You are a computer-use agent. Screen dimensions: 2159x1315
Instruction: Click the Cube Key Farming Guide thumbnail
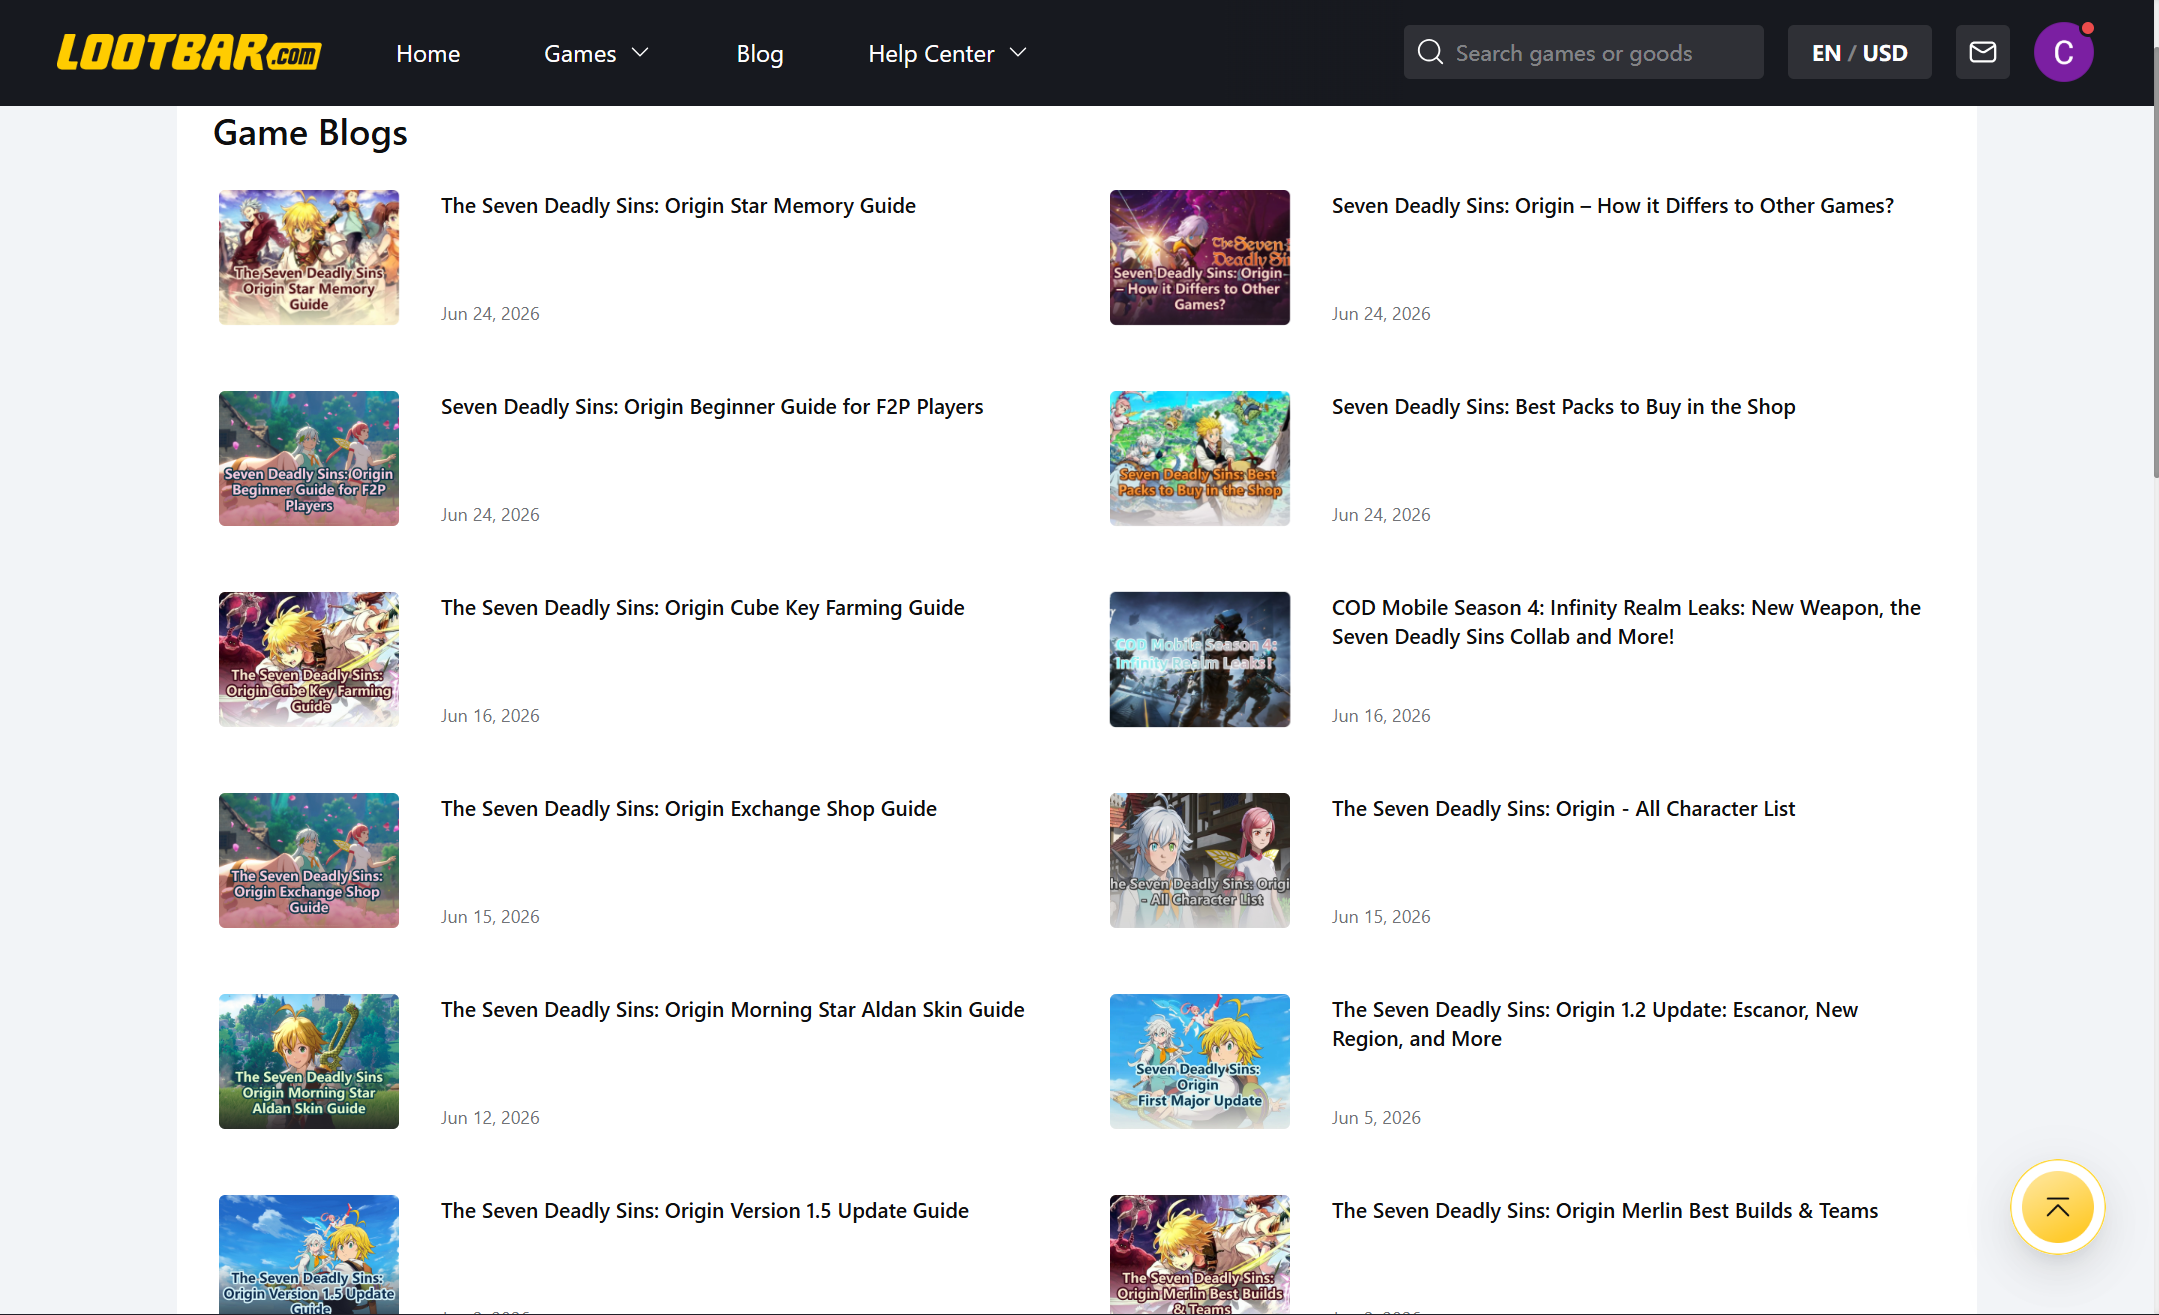pos(309,659)
